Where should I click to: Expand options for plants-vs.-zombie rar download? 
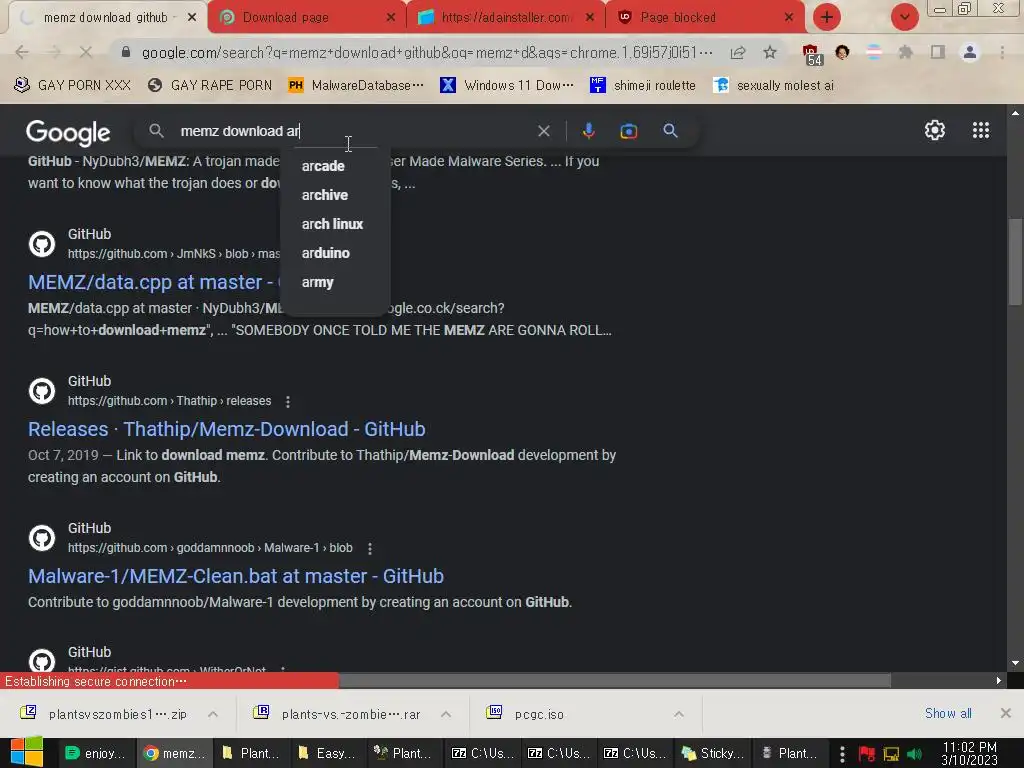(446, 714)
